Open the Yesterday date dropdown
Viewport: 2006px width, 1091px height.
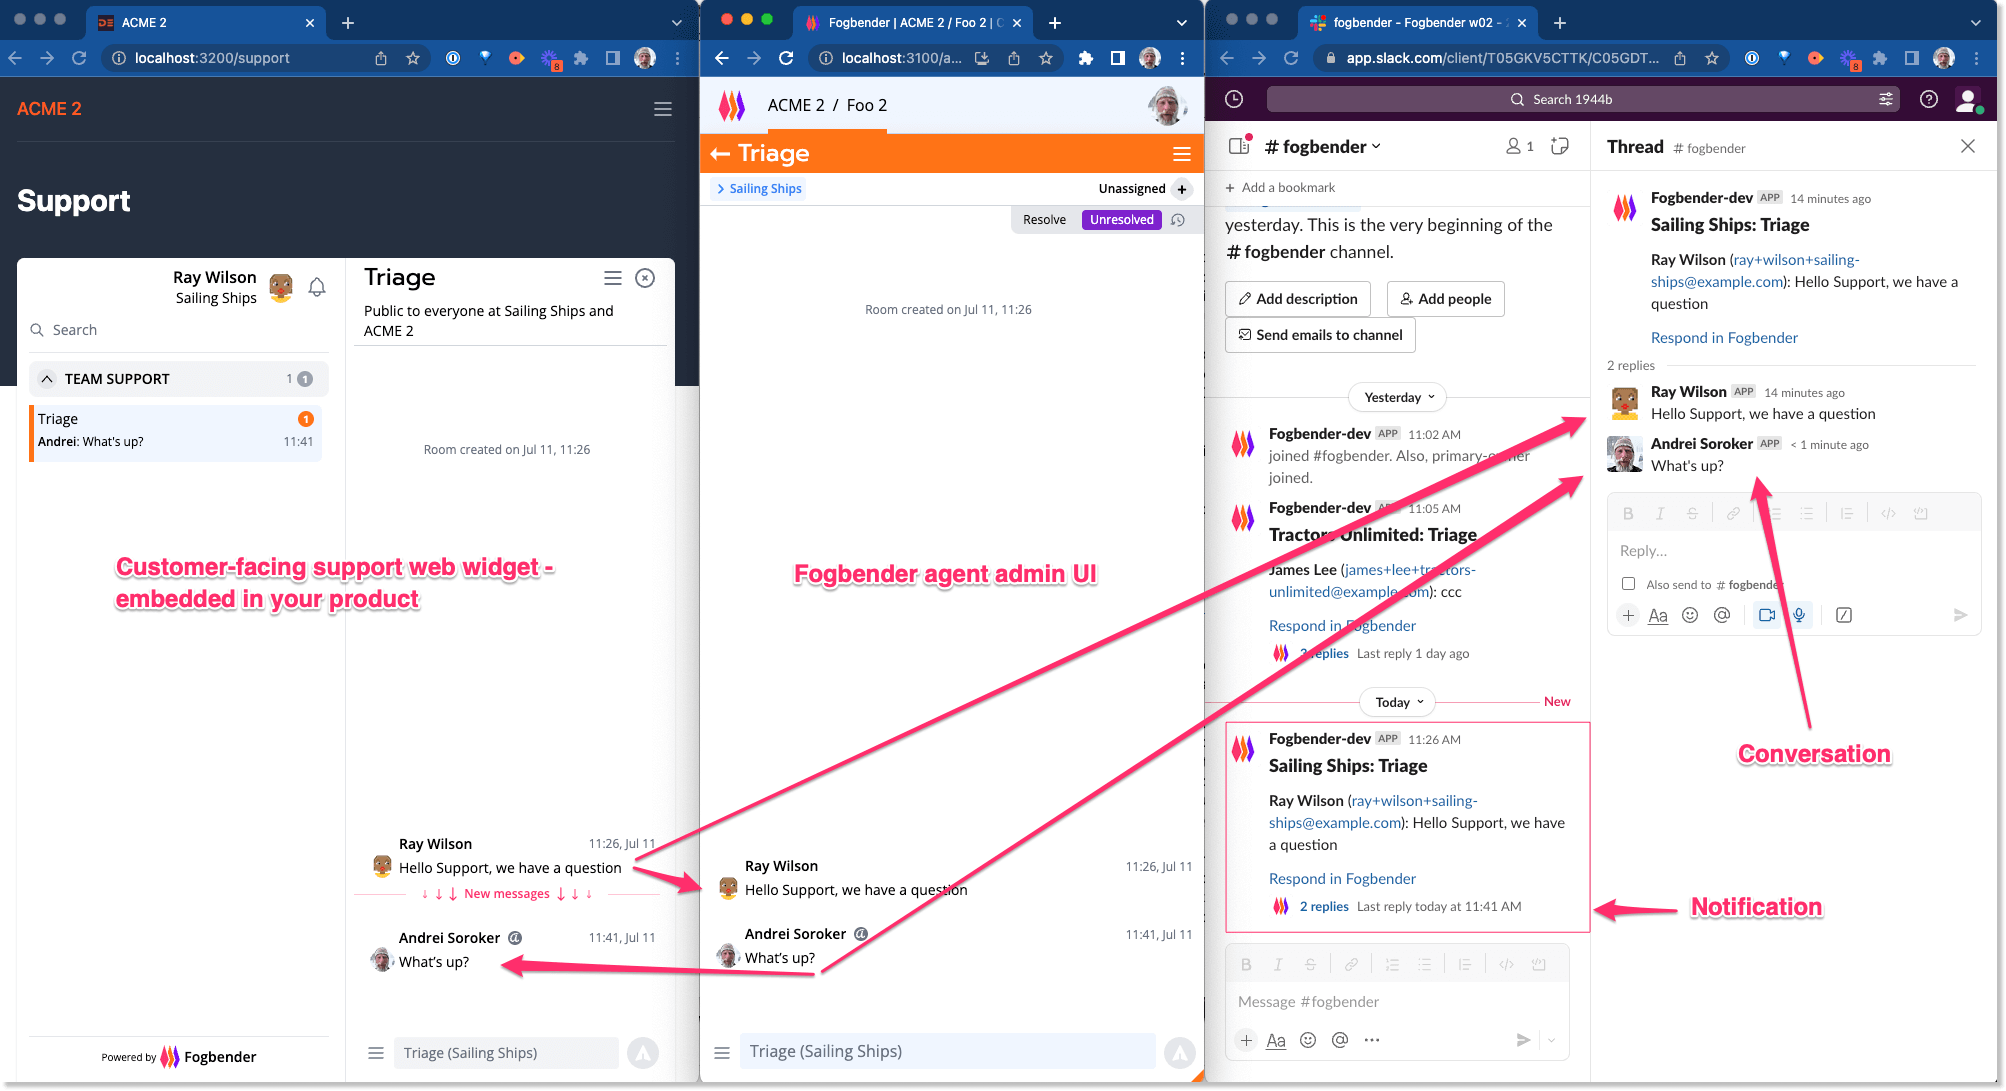pos(1398,397)
